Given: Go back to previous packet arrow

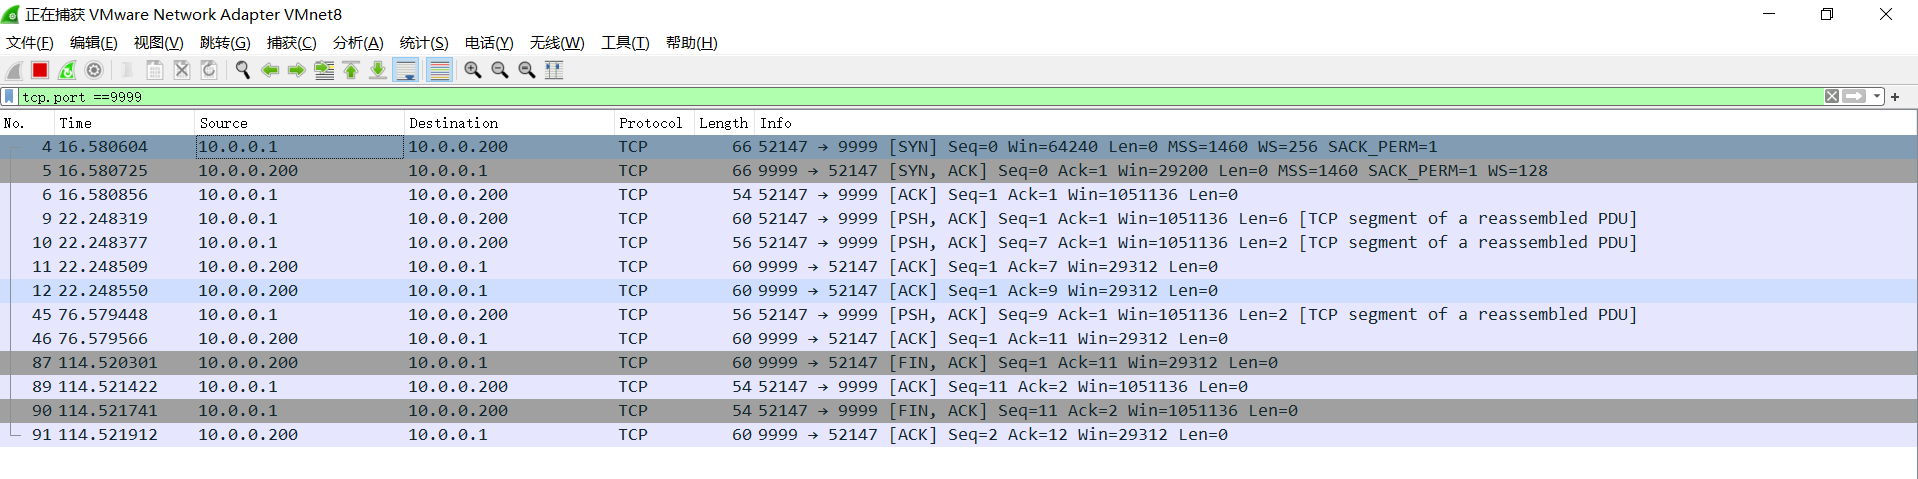Looking at the screenshot, I should 270,70.
